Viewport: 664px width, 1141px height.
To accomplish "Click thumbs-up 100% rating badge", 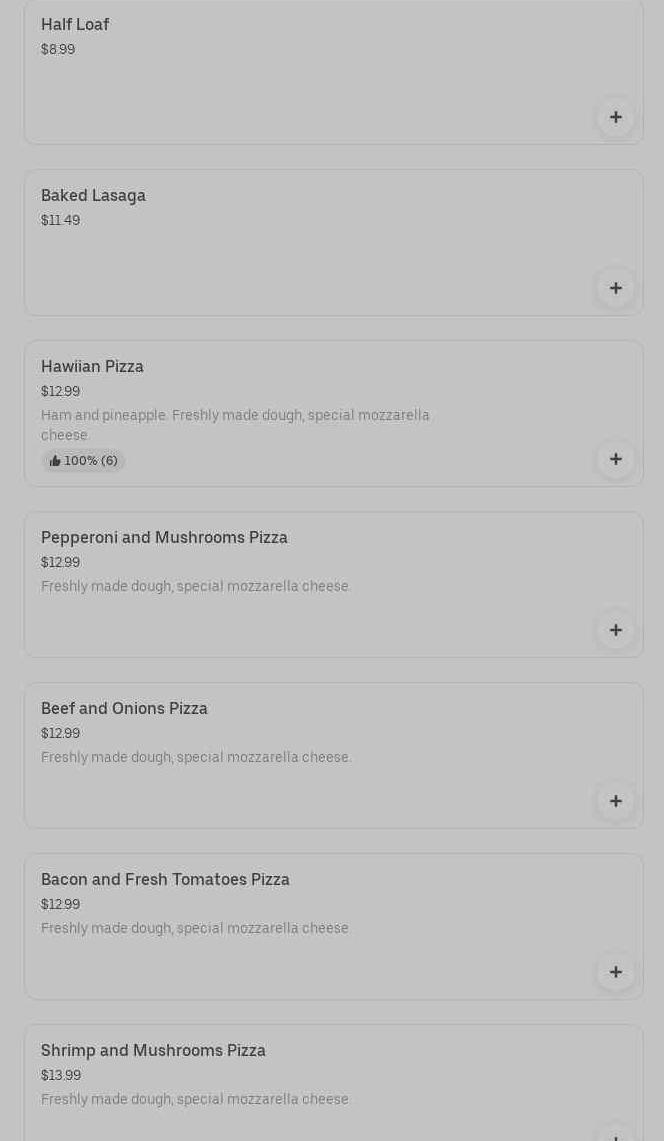I will click(83, 461).
